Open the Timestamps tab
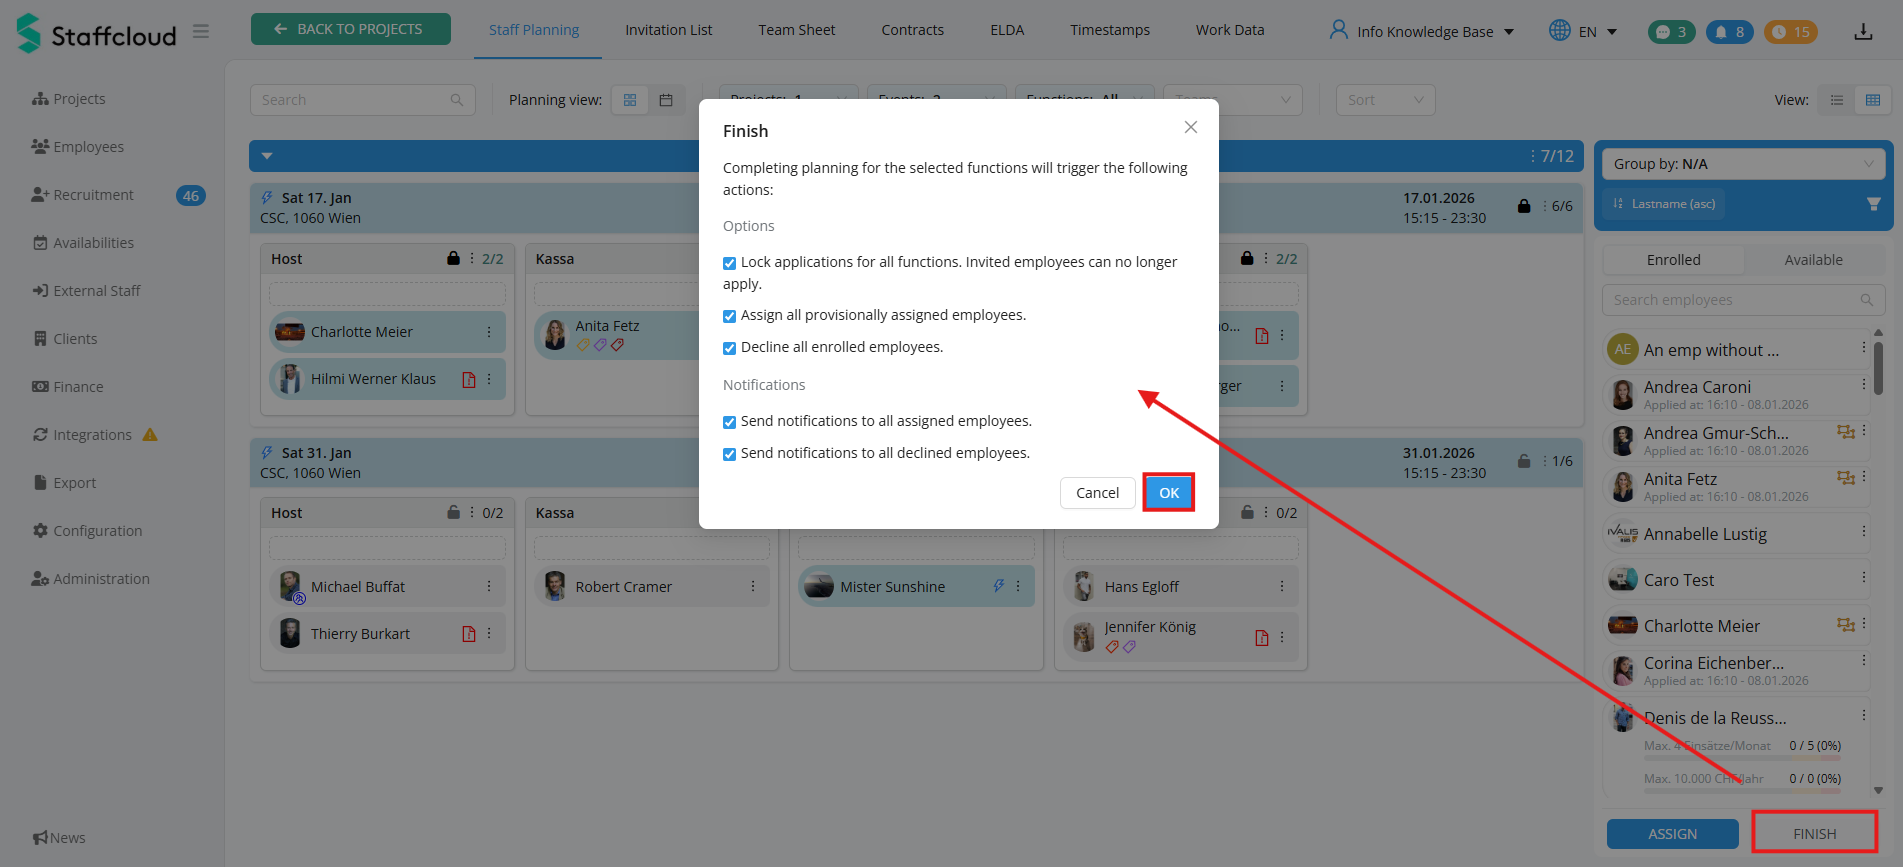The height and width of the screenshot is (867, 1903). [1110, 30]
